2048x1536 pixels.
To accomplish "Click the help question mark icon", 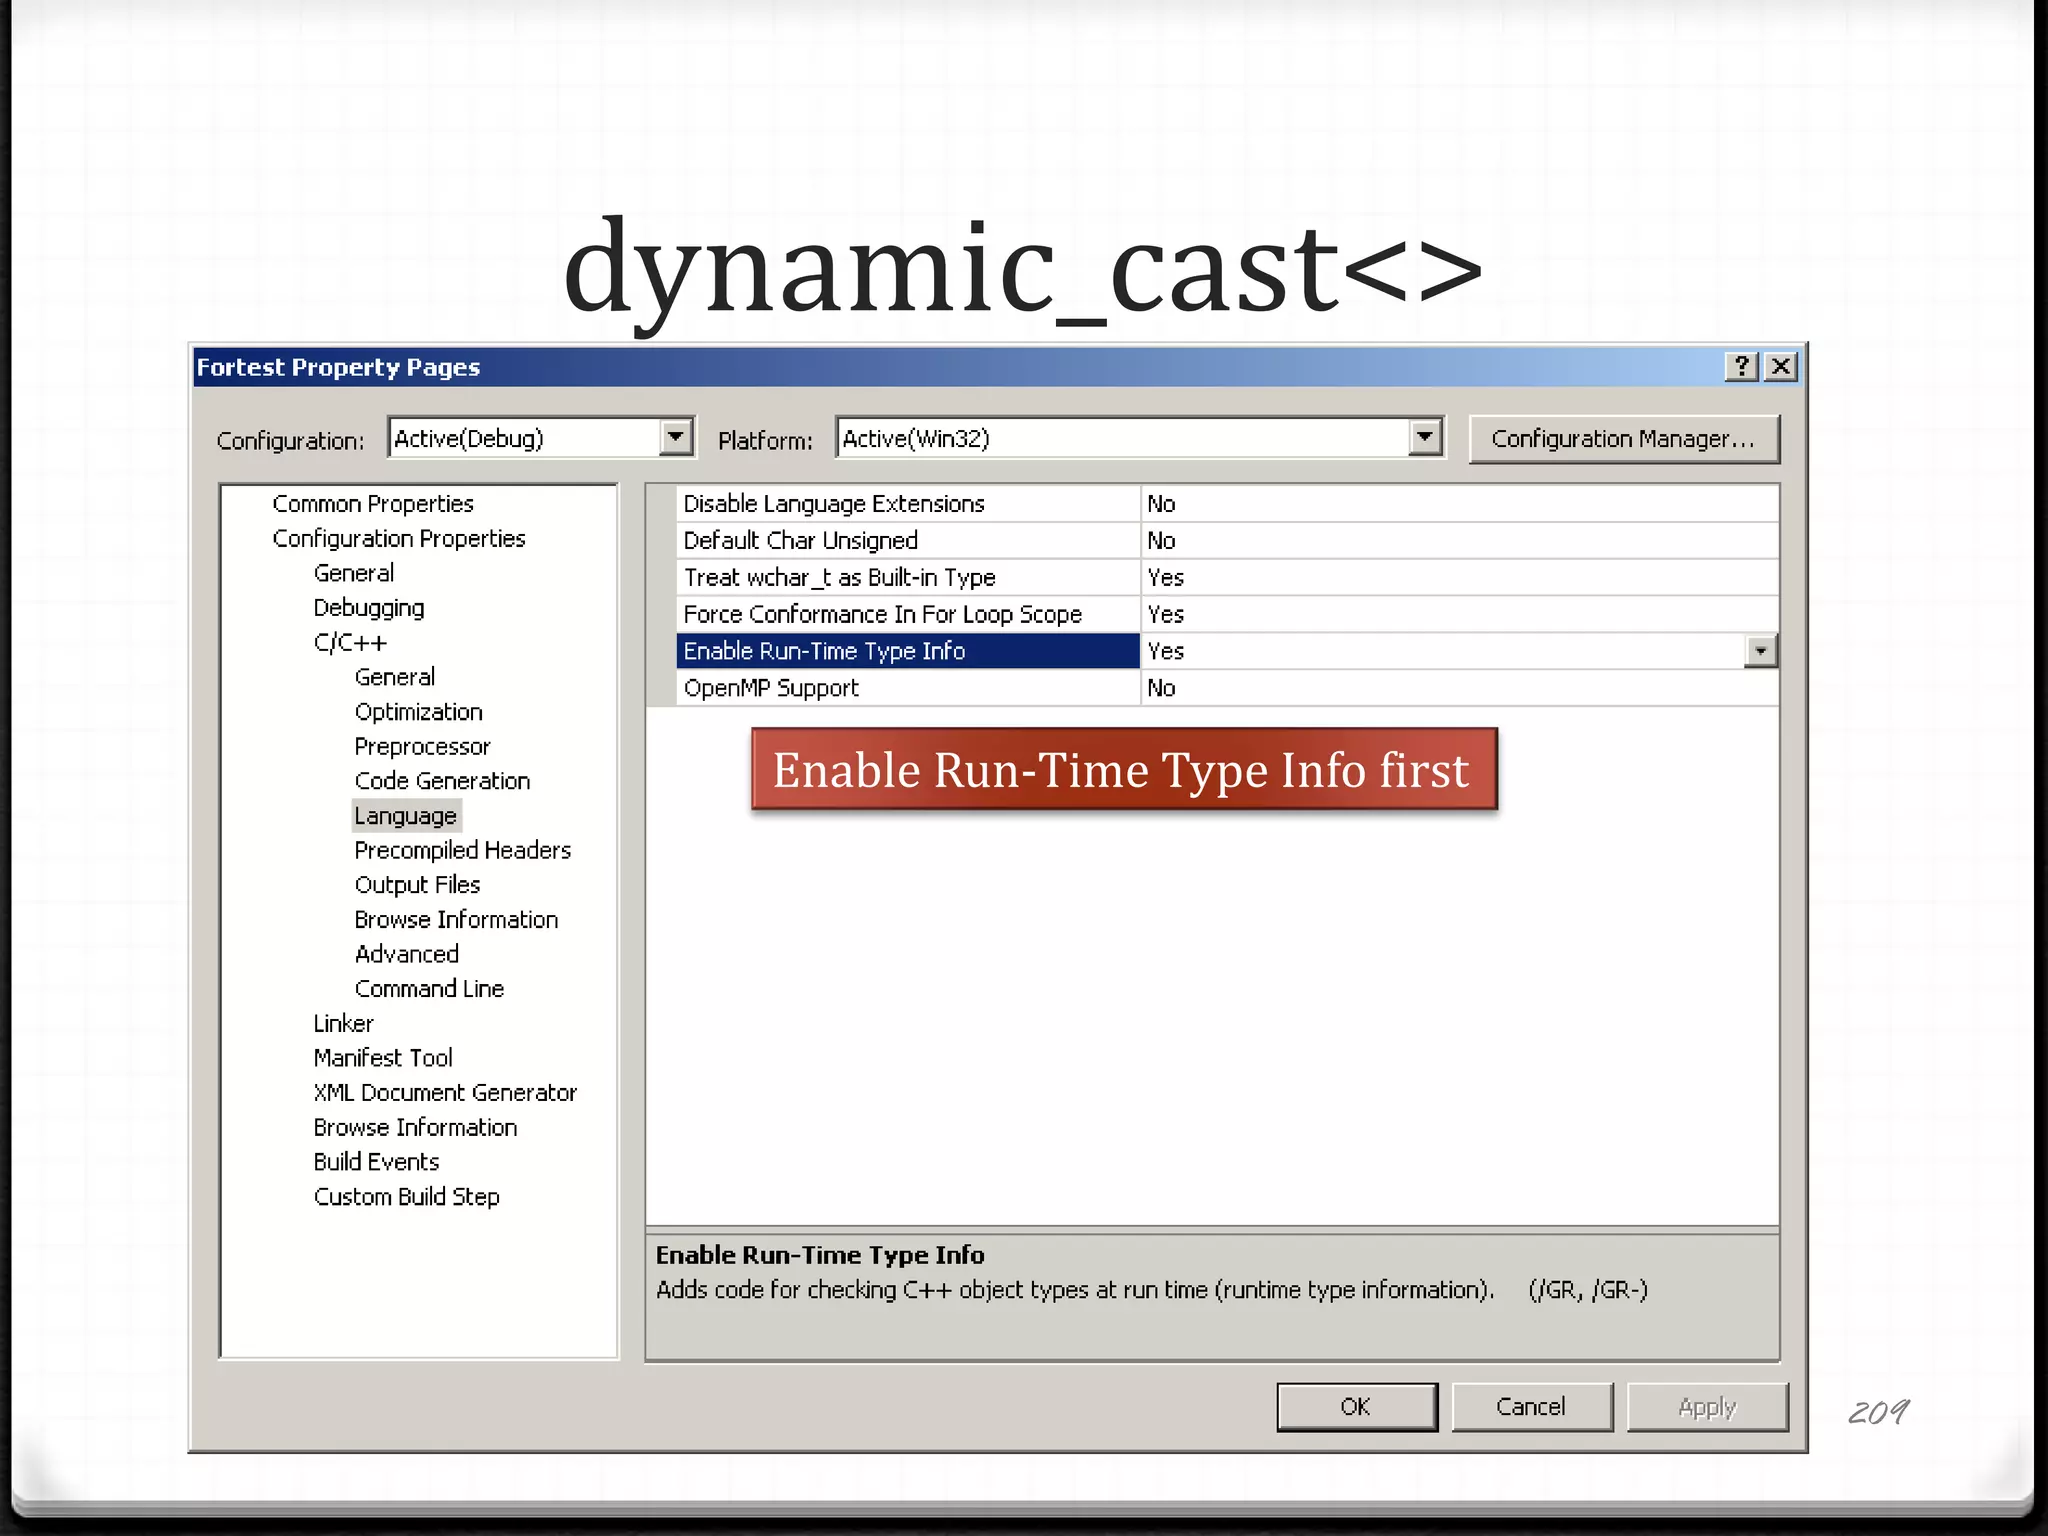I will 1741,367.
